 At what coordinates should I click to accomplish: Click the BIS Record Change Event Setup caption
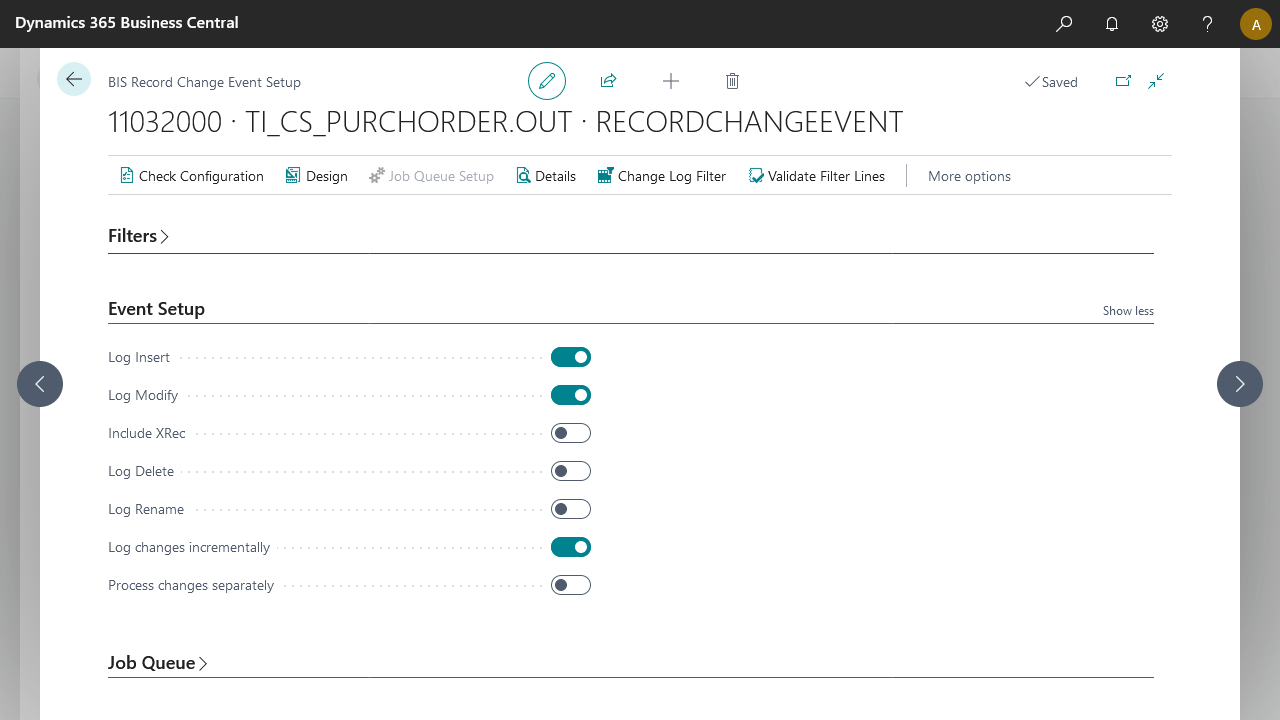point(204,82)
